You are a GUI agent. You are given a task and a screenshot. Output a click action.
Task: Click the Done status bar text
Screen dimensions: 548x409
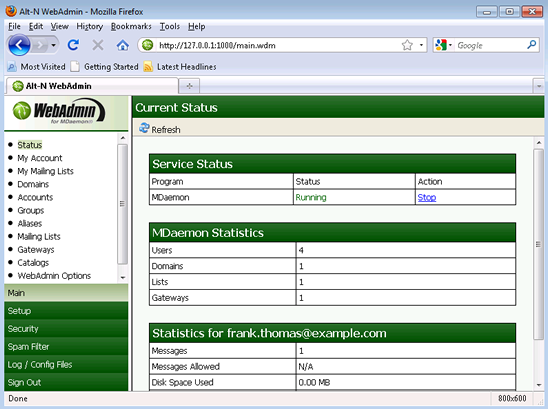18,399
